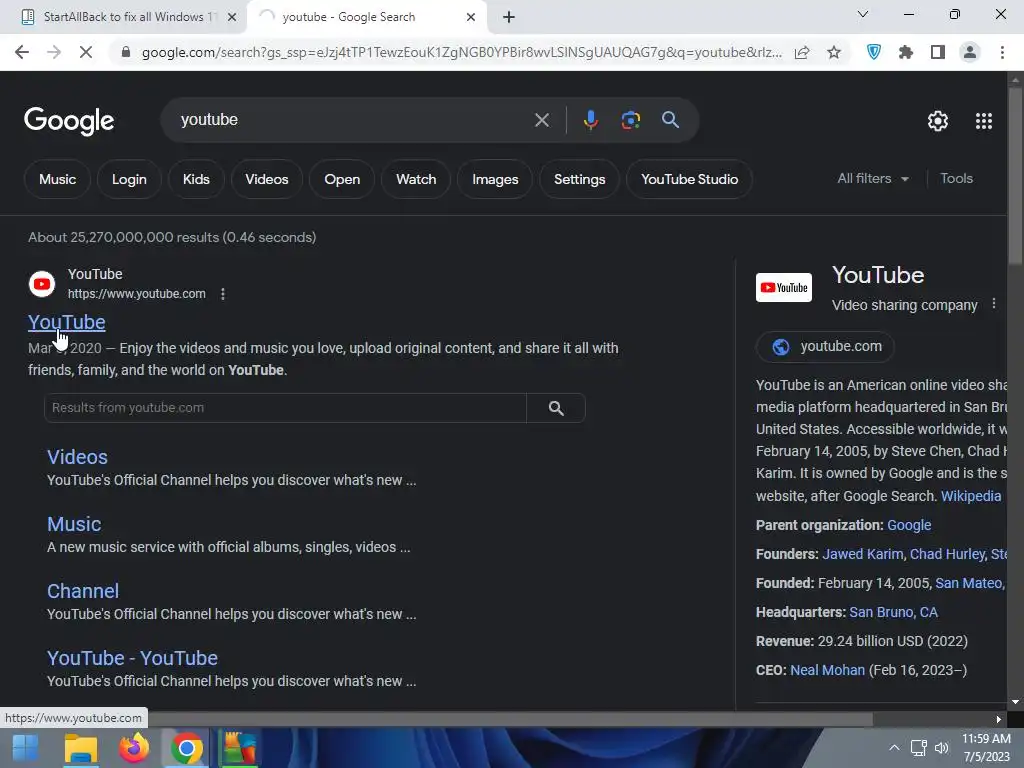1024x768 pixels.
Task: Open the Chrome three-dot menu
Action: 1002,52
